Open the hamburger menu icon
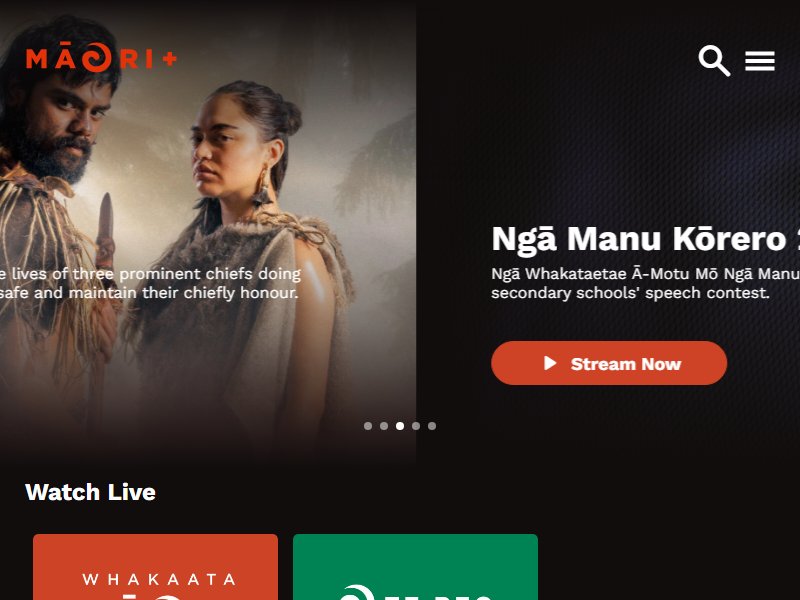The width and height of the screenshot is (800, 600). point(760,61)
